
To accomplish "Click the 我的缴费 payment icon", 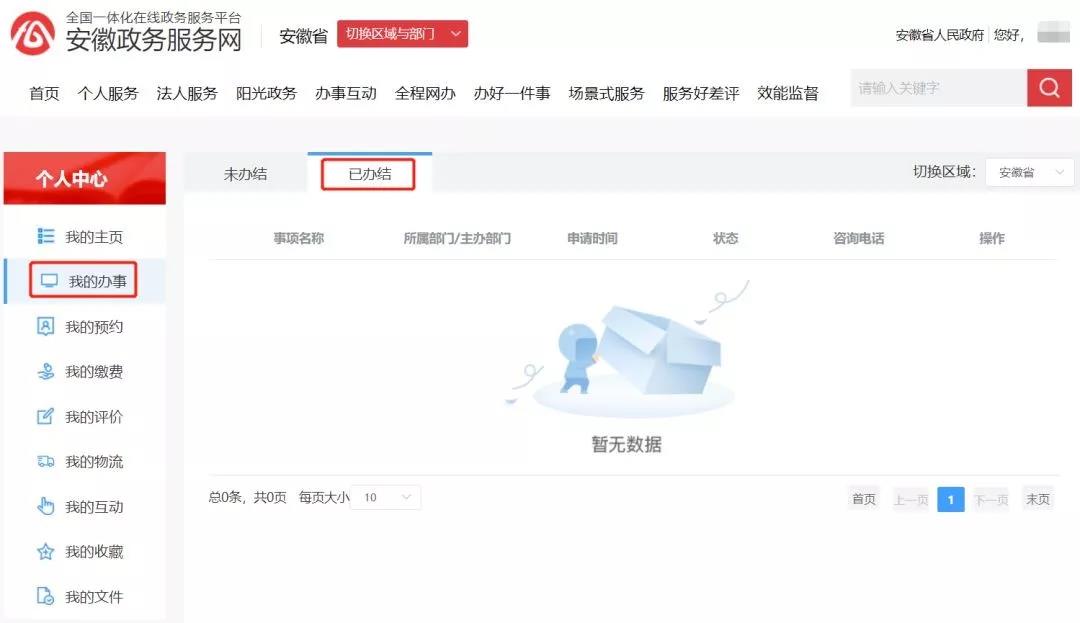I will coord(45,372).
